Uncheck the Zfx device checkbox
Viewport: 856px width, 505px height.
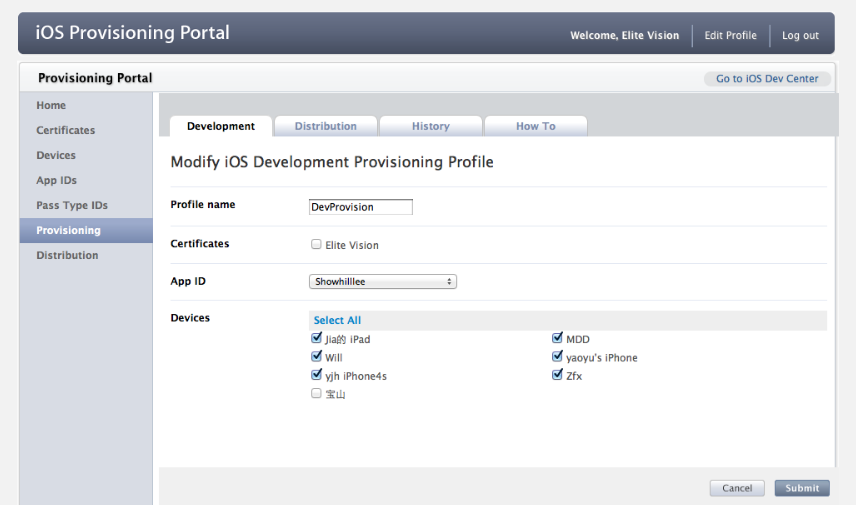(x=557, y=375)
